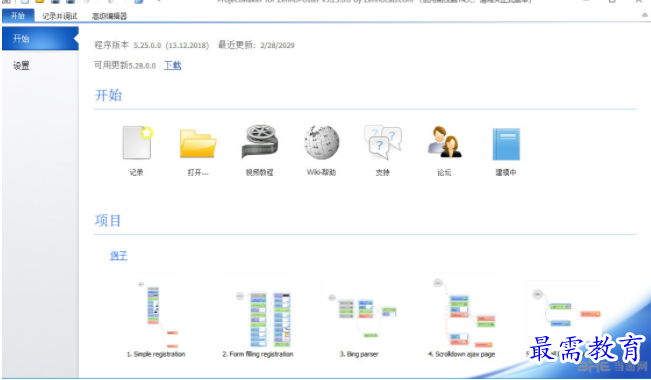The height and width of the screenshot is (380, 651).
Task: Open the 记录 new record icon
Action: coord(137,142)
